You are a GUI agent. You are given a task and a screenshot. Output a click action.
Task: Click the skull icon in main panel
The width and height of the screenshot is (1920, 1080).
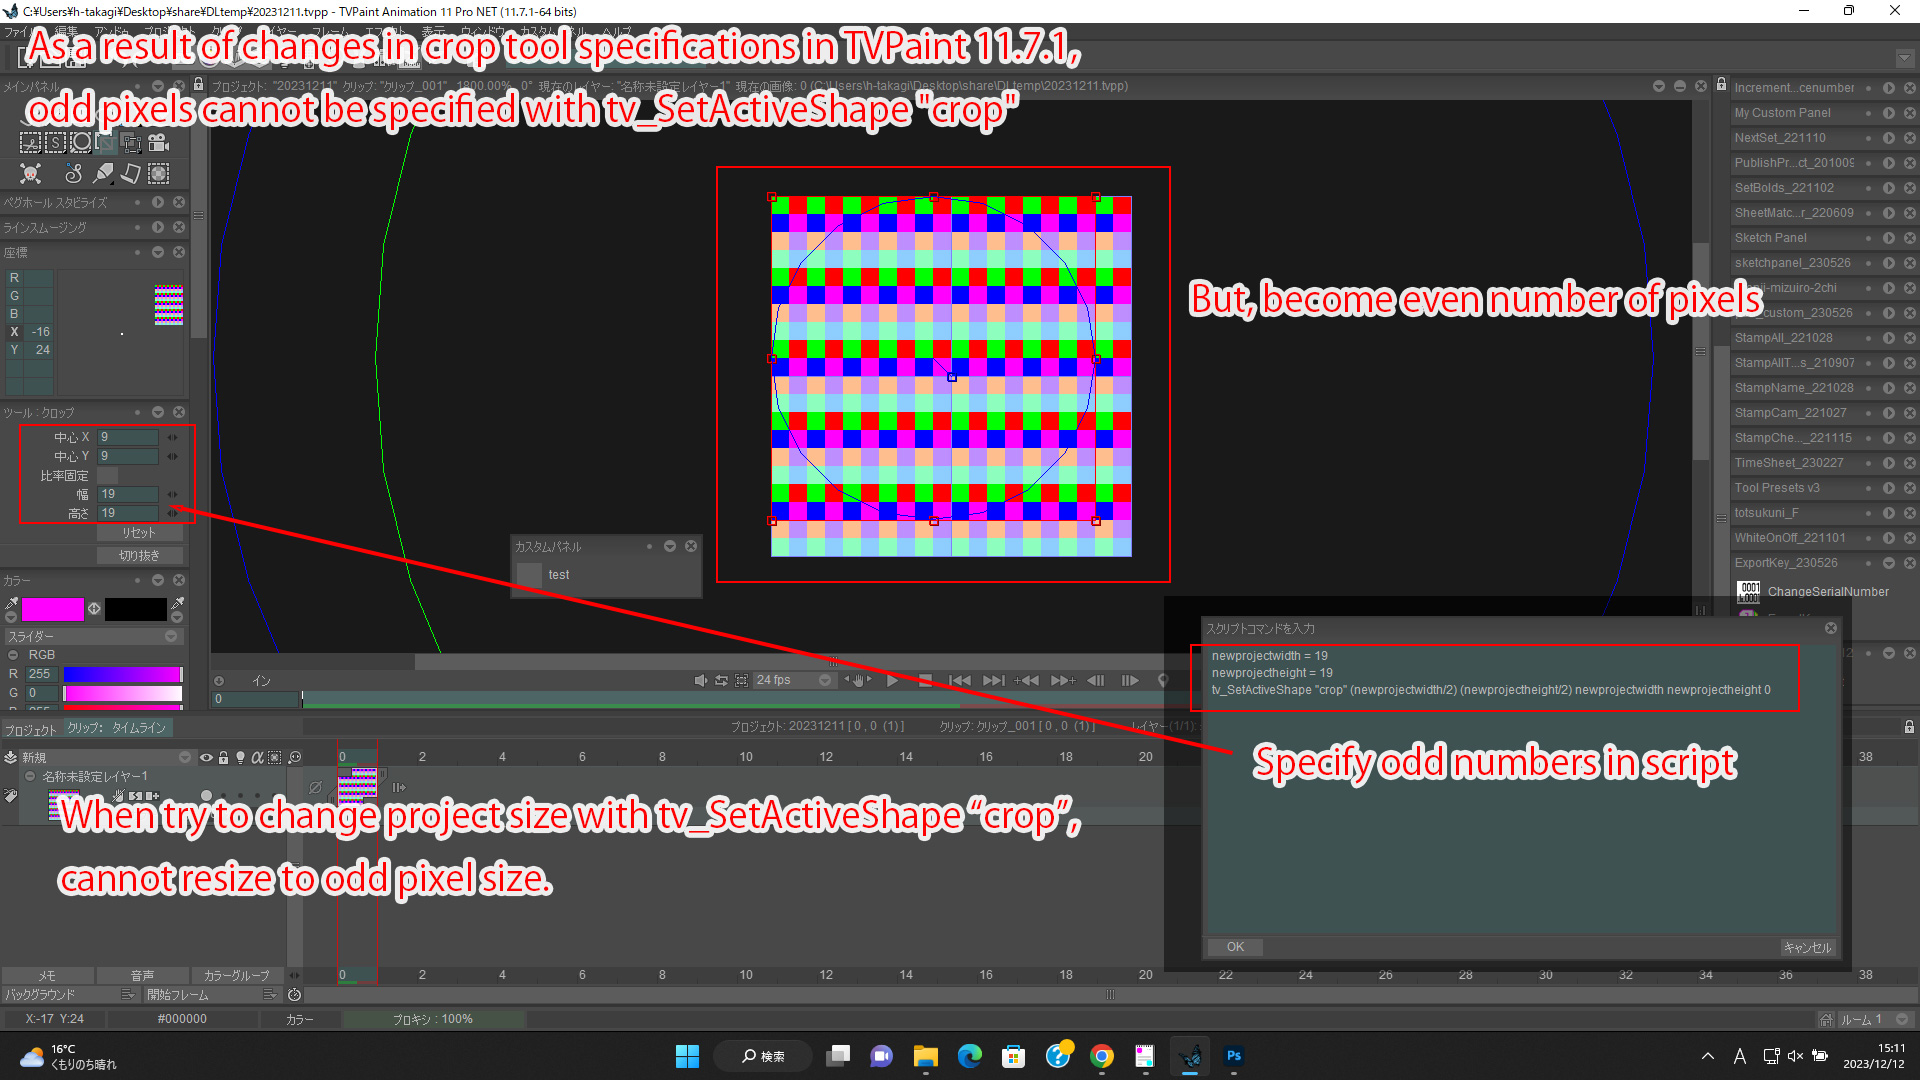(x=31, y=174)
